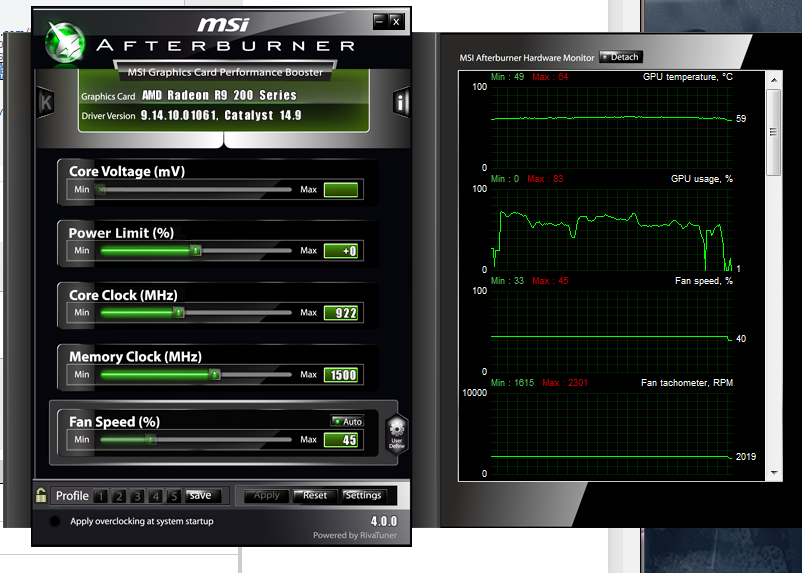Viewport: 802px width, 573px height.
Task: Click the Fan Speed 45 value field
Action: click(341, 440)
